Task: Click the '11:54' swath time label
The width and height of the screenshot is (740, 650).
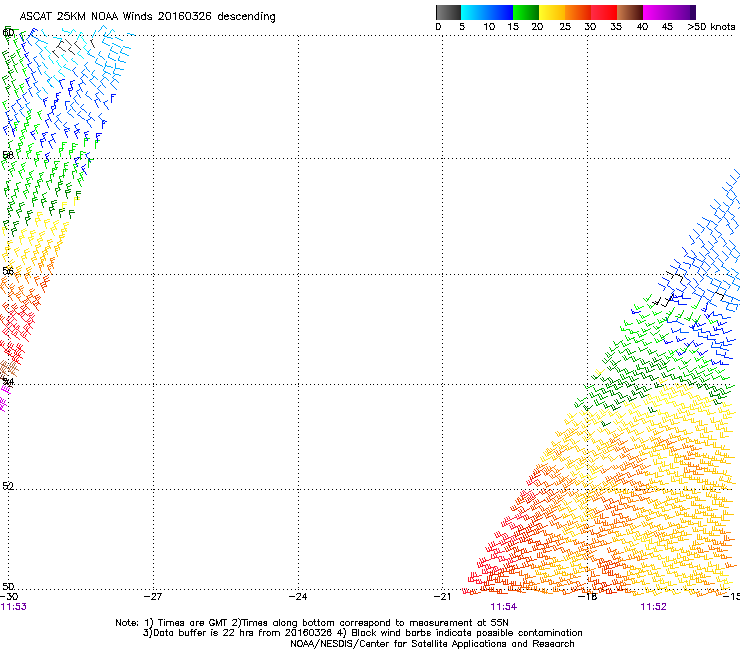Action: tap(504, 607)
